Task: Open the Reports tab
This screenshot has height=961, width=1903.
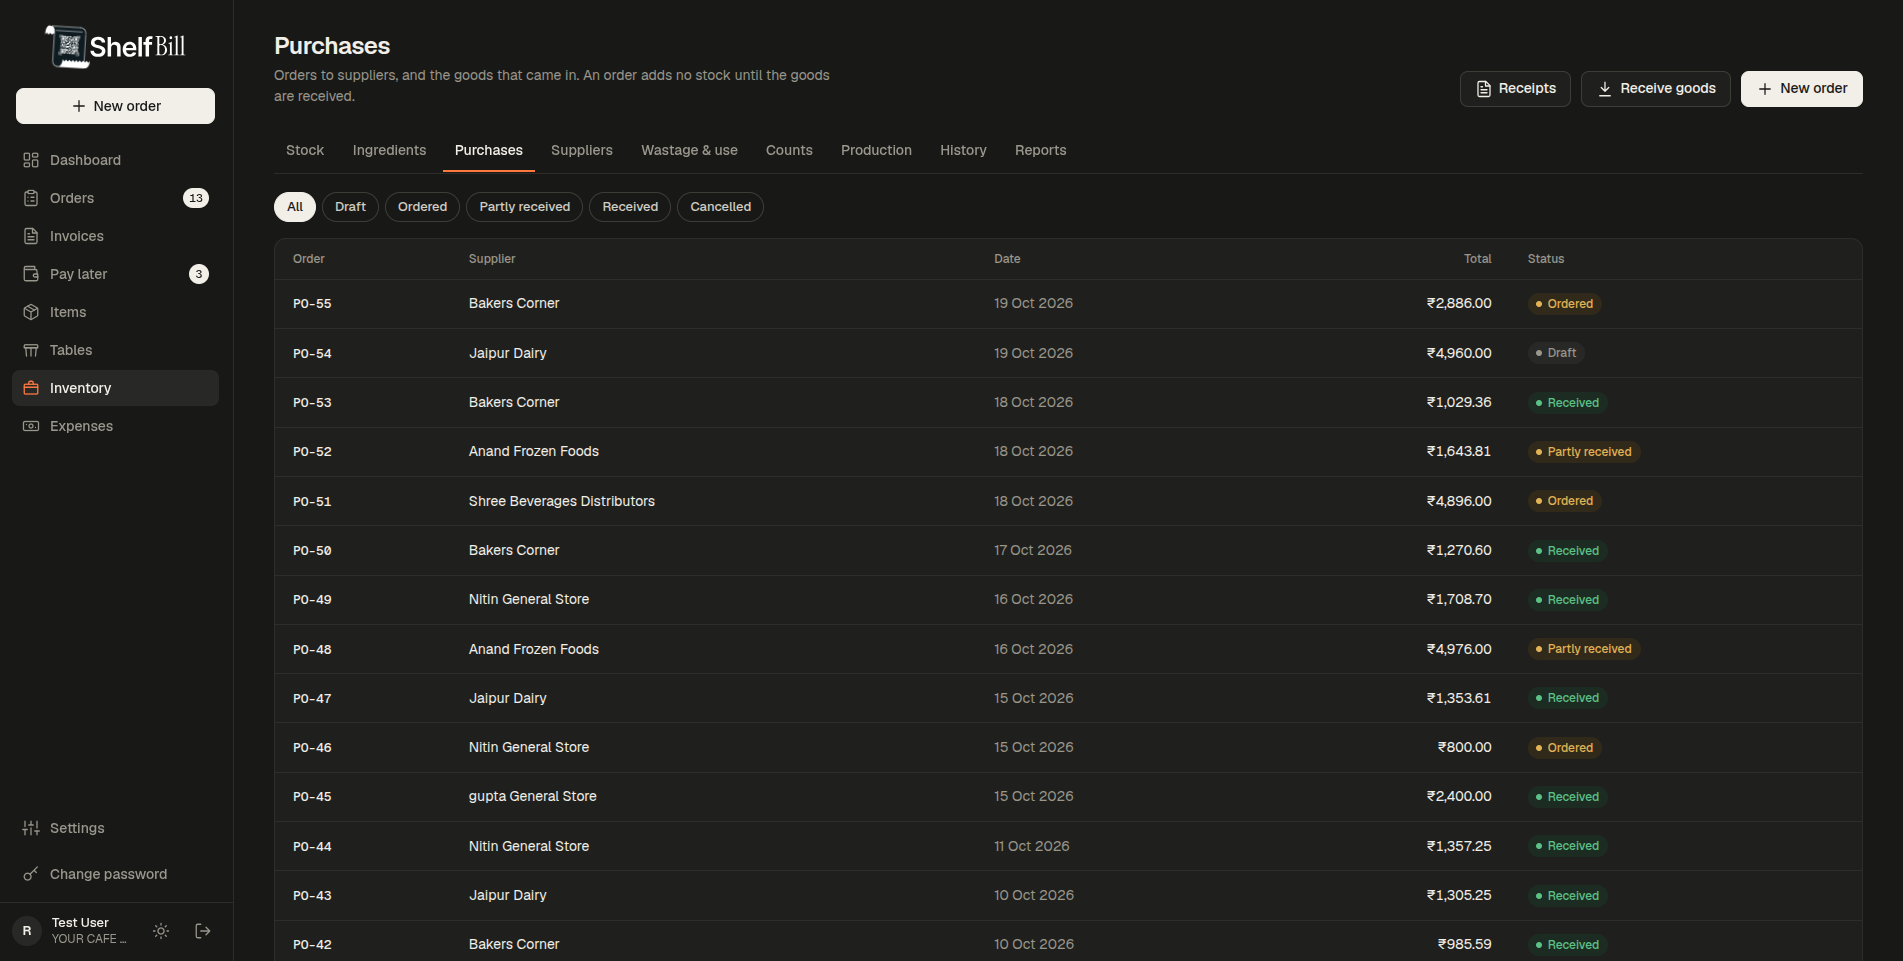Action: pos(1040,150)
